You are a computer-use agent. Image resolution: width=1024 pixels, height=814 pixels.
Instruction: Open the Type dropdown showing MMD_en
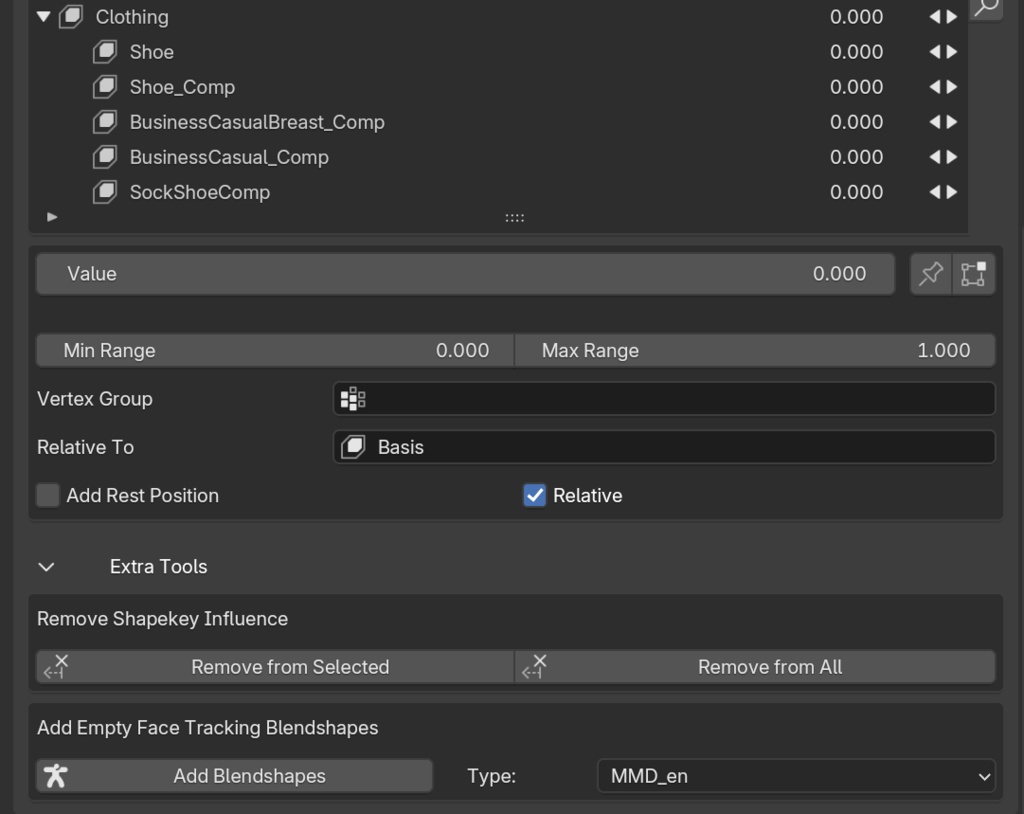795,775
